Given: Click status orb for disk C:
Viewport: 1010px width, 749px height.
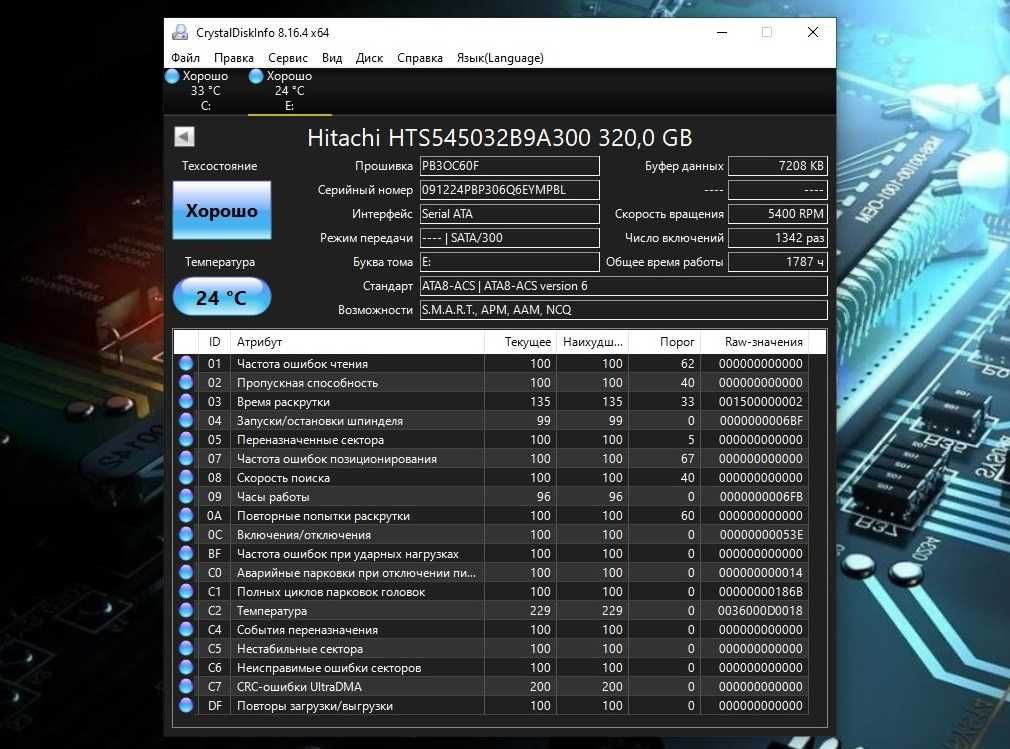Looking at the screenshot, I should pos(172,76).
